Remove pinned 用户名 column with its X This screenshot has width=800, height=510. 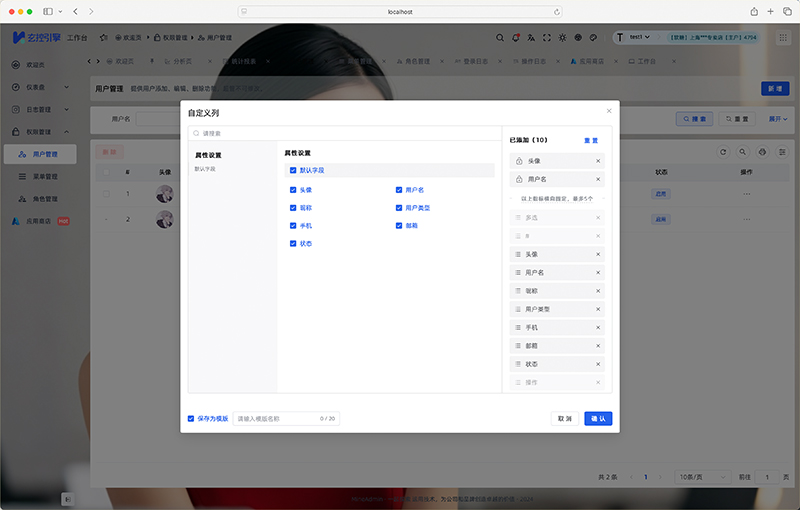point(598,180)
